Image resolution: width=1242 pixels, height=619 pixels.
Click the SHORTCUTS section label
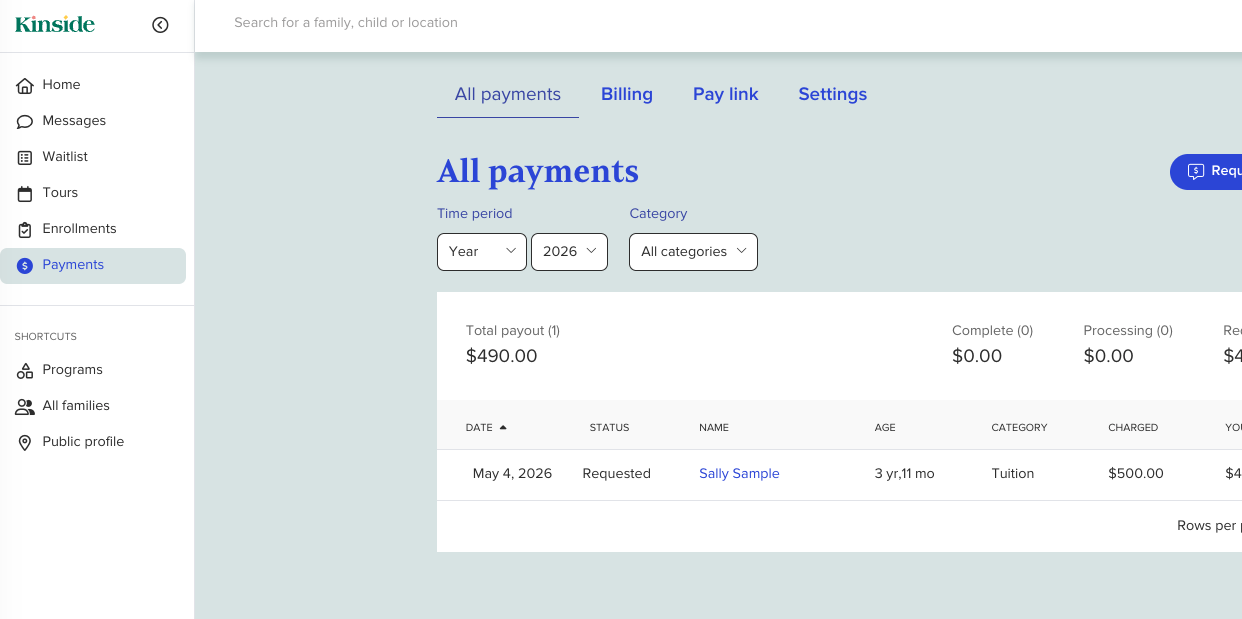click(46, 337)
